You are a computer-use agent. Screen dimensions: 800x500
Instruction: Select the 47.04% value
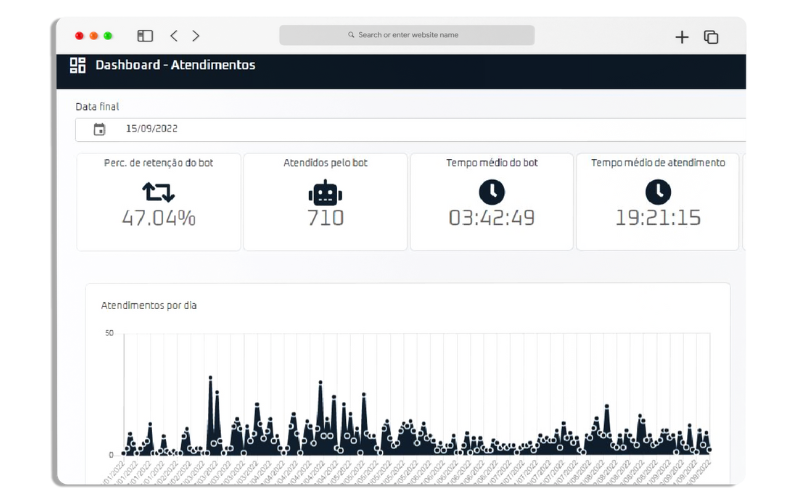pos(159,218)
